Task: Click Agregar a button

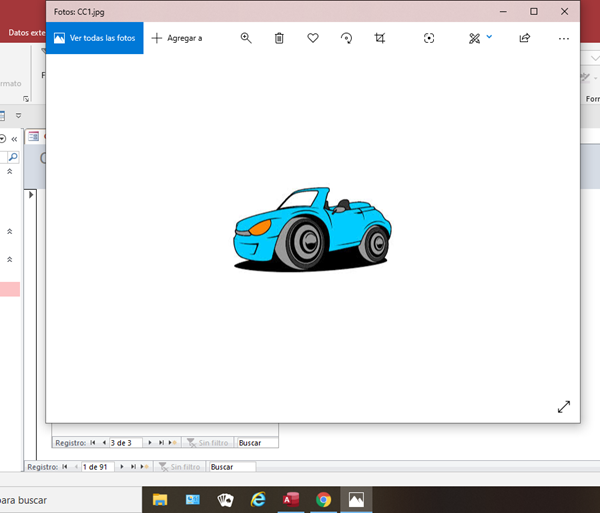Action: pos(177,38)
